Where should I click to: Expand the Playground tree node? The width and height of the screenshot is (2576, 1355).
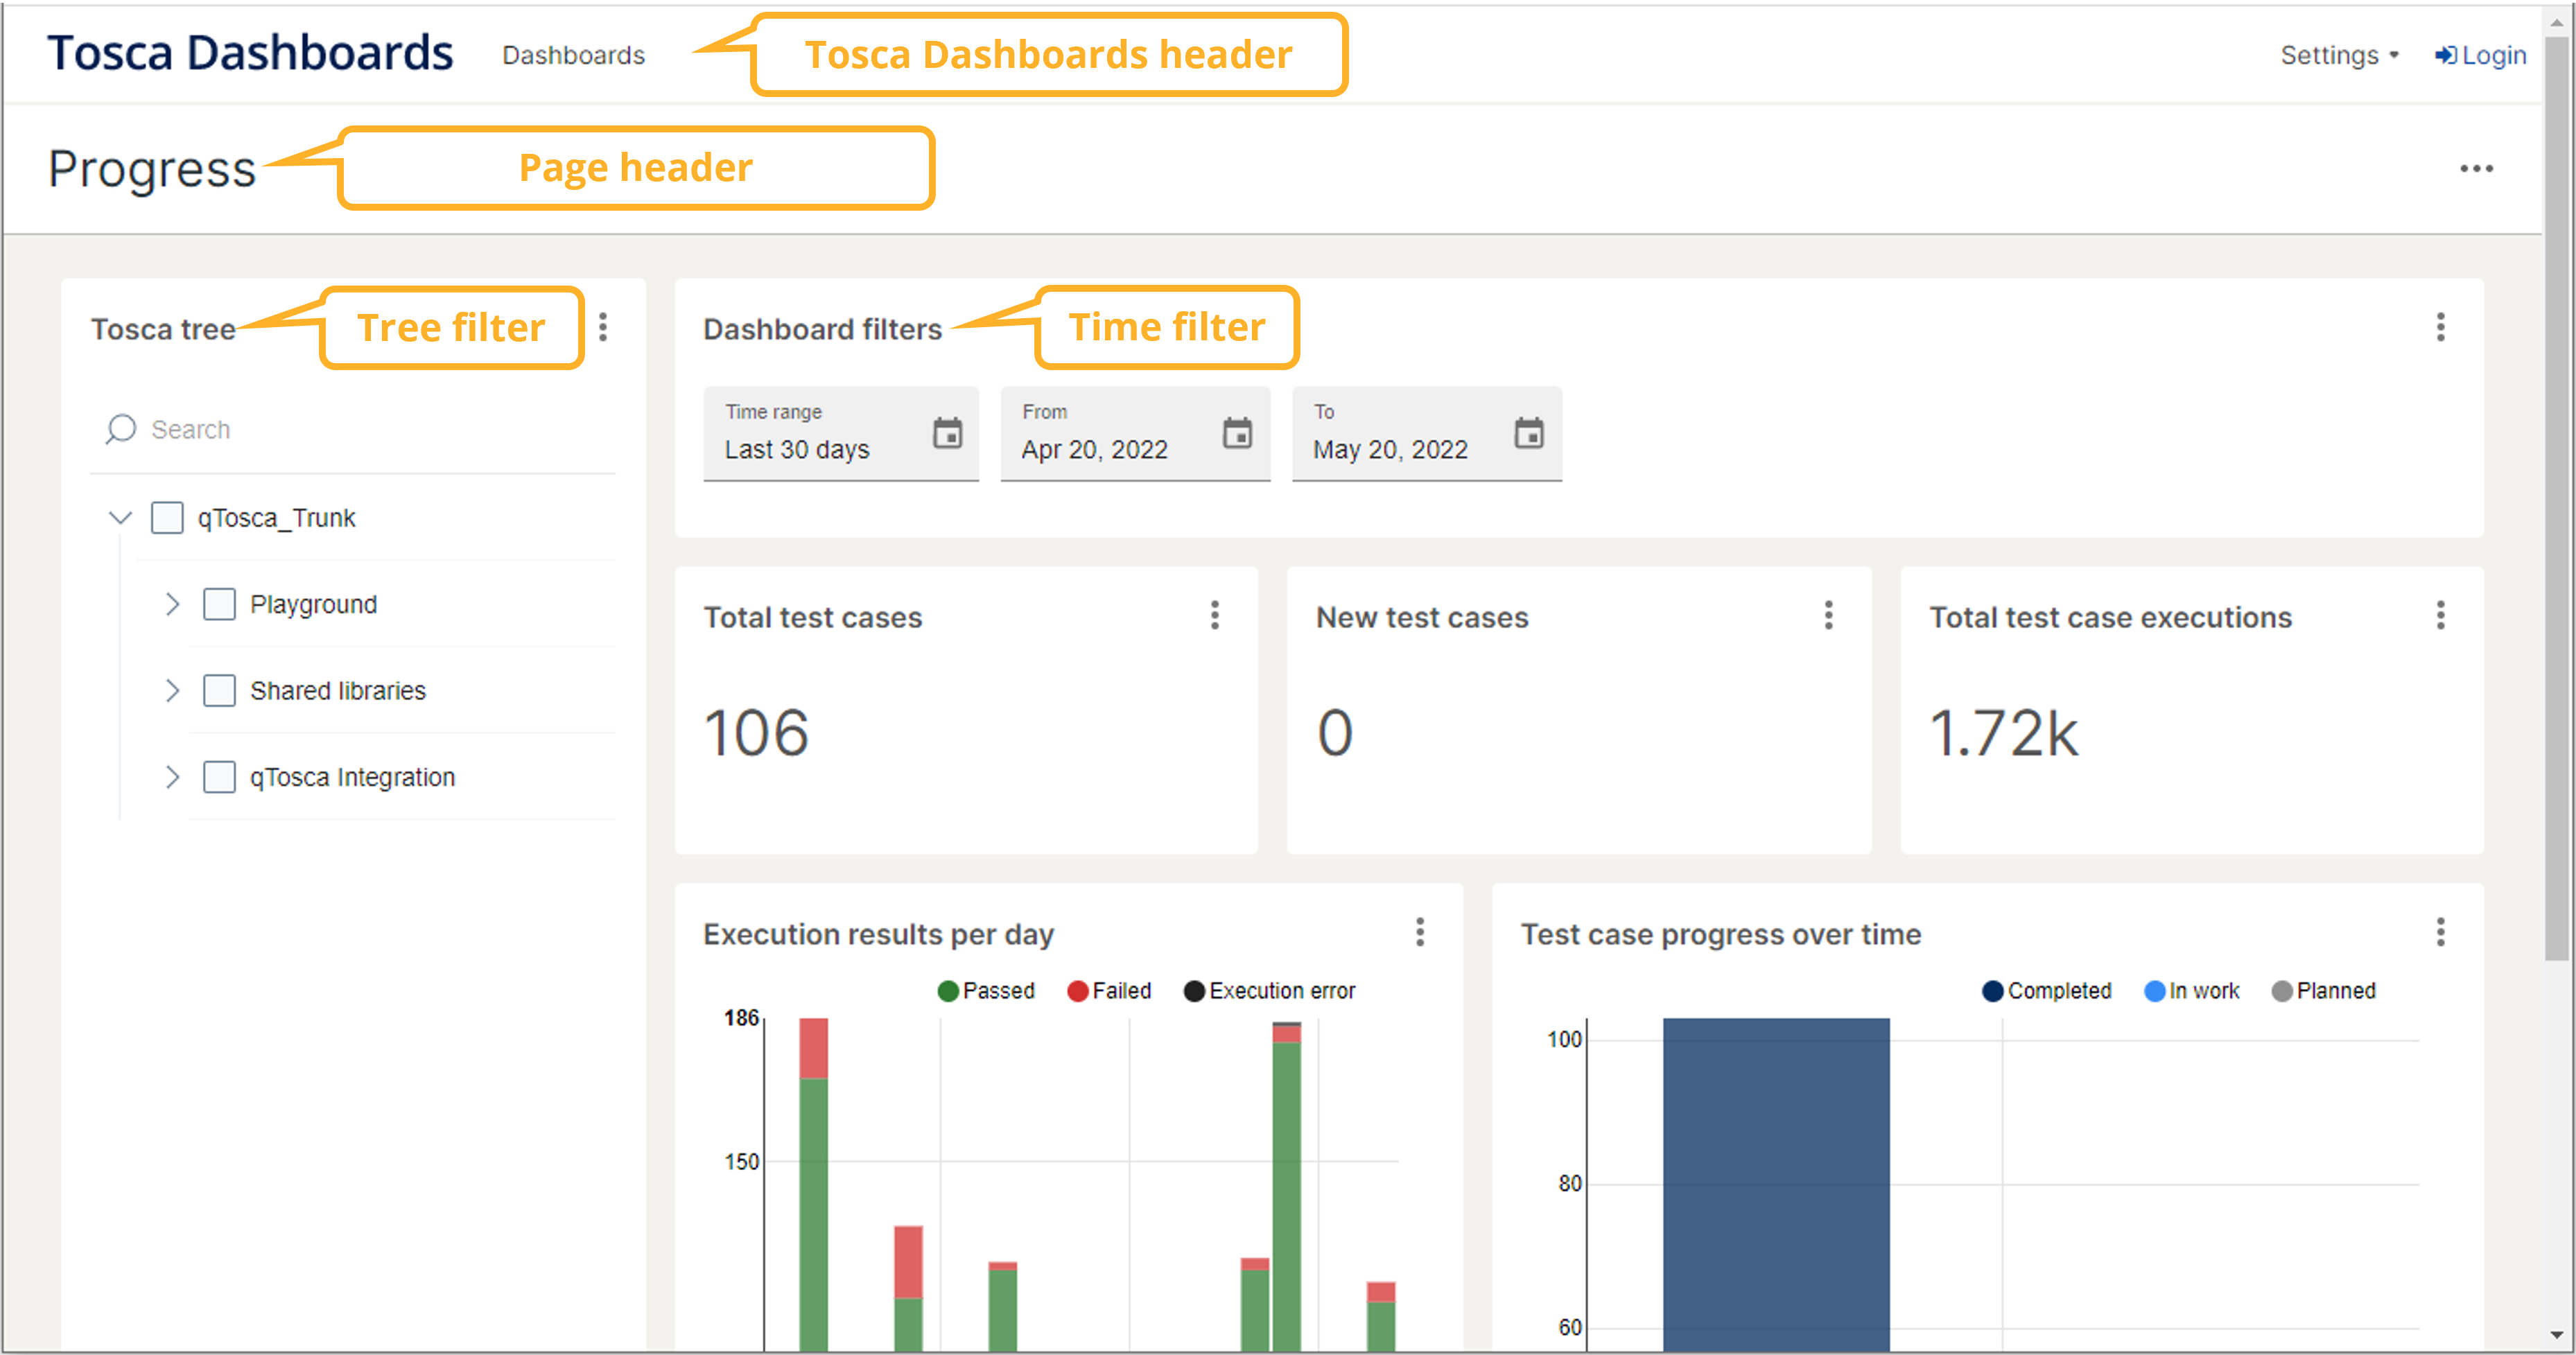click(x=172, y=604)
